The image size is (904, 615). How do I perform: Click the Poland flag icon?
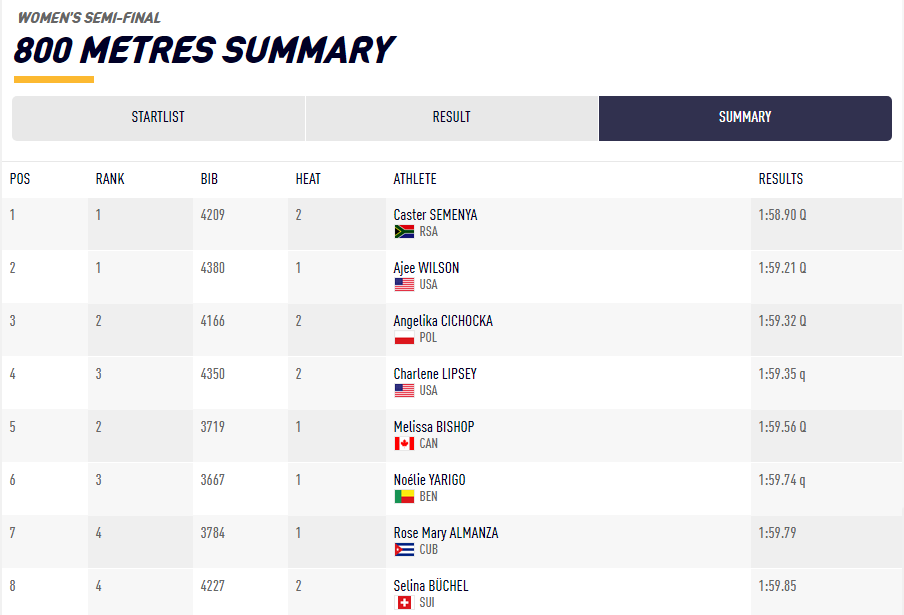404,338
